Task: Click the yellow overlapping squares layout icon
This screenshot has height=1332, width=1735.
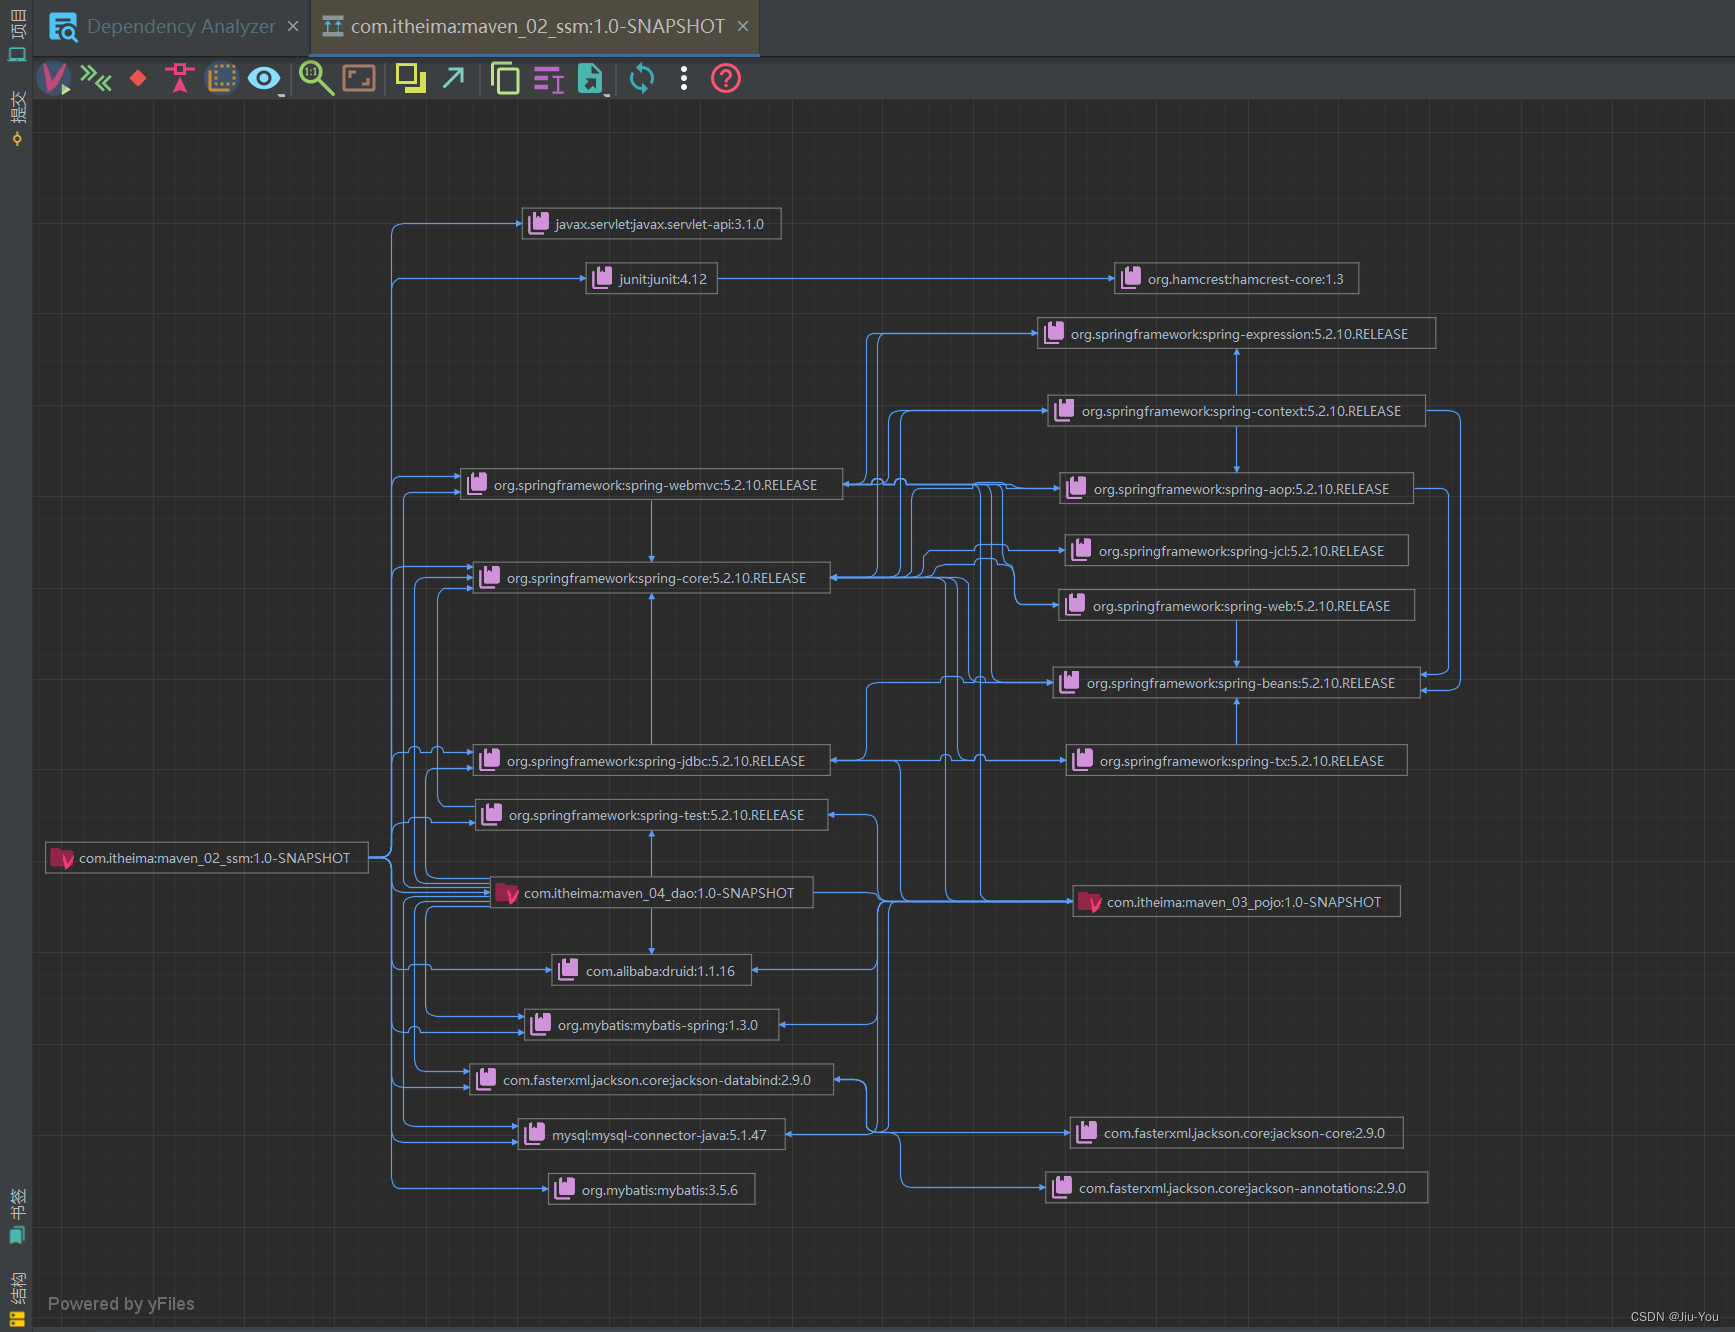Action: click(410, 78)
